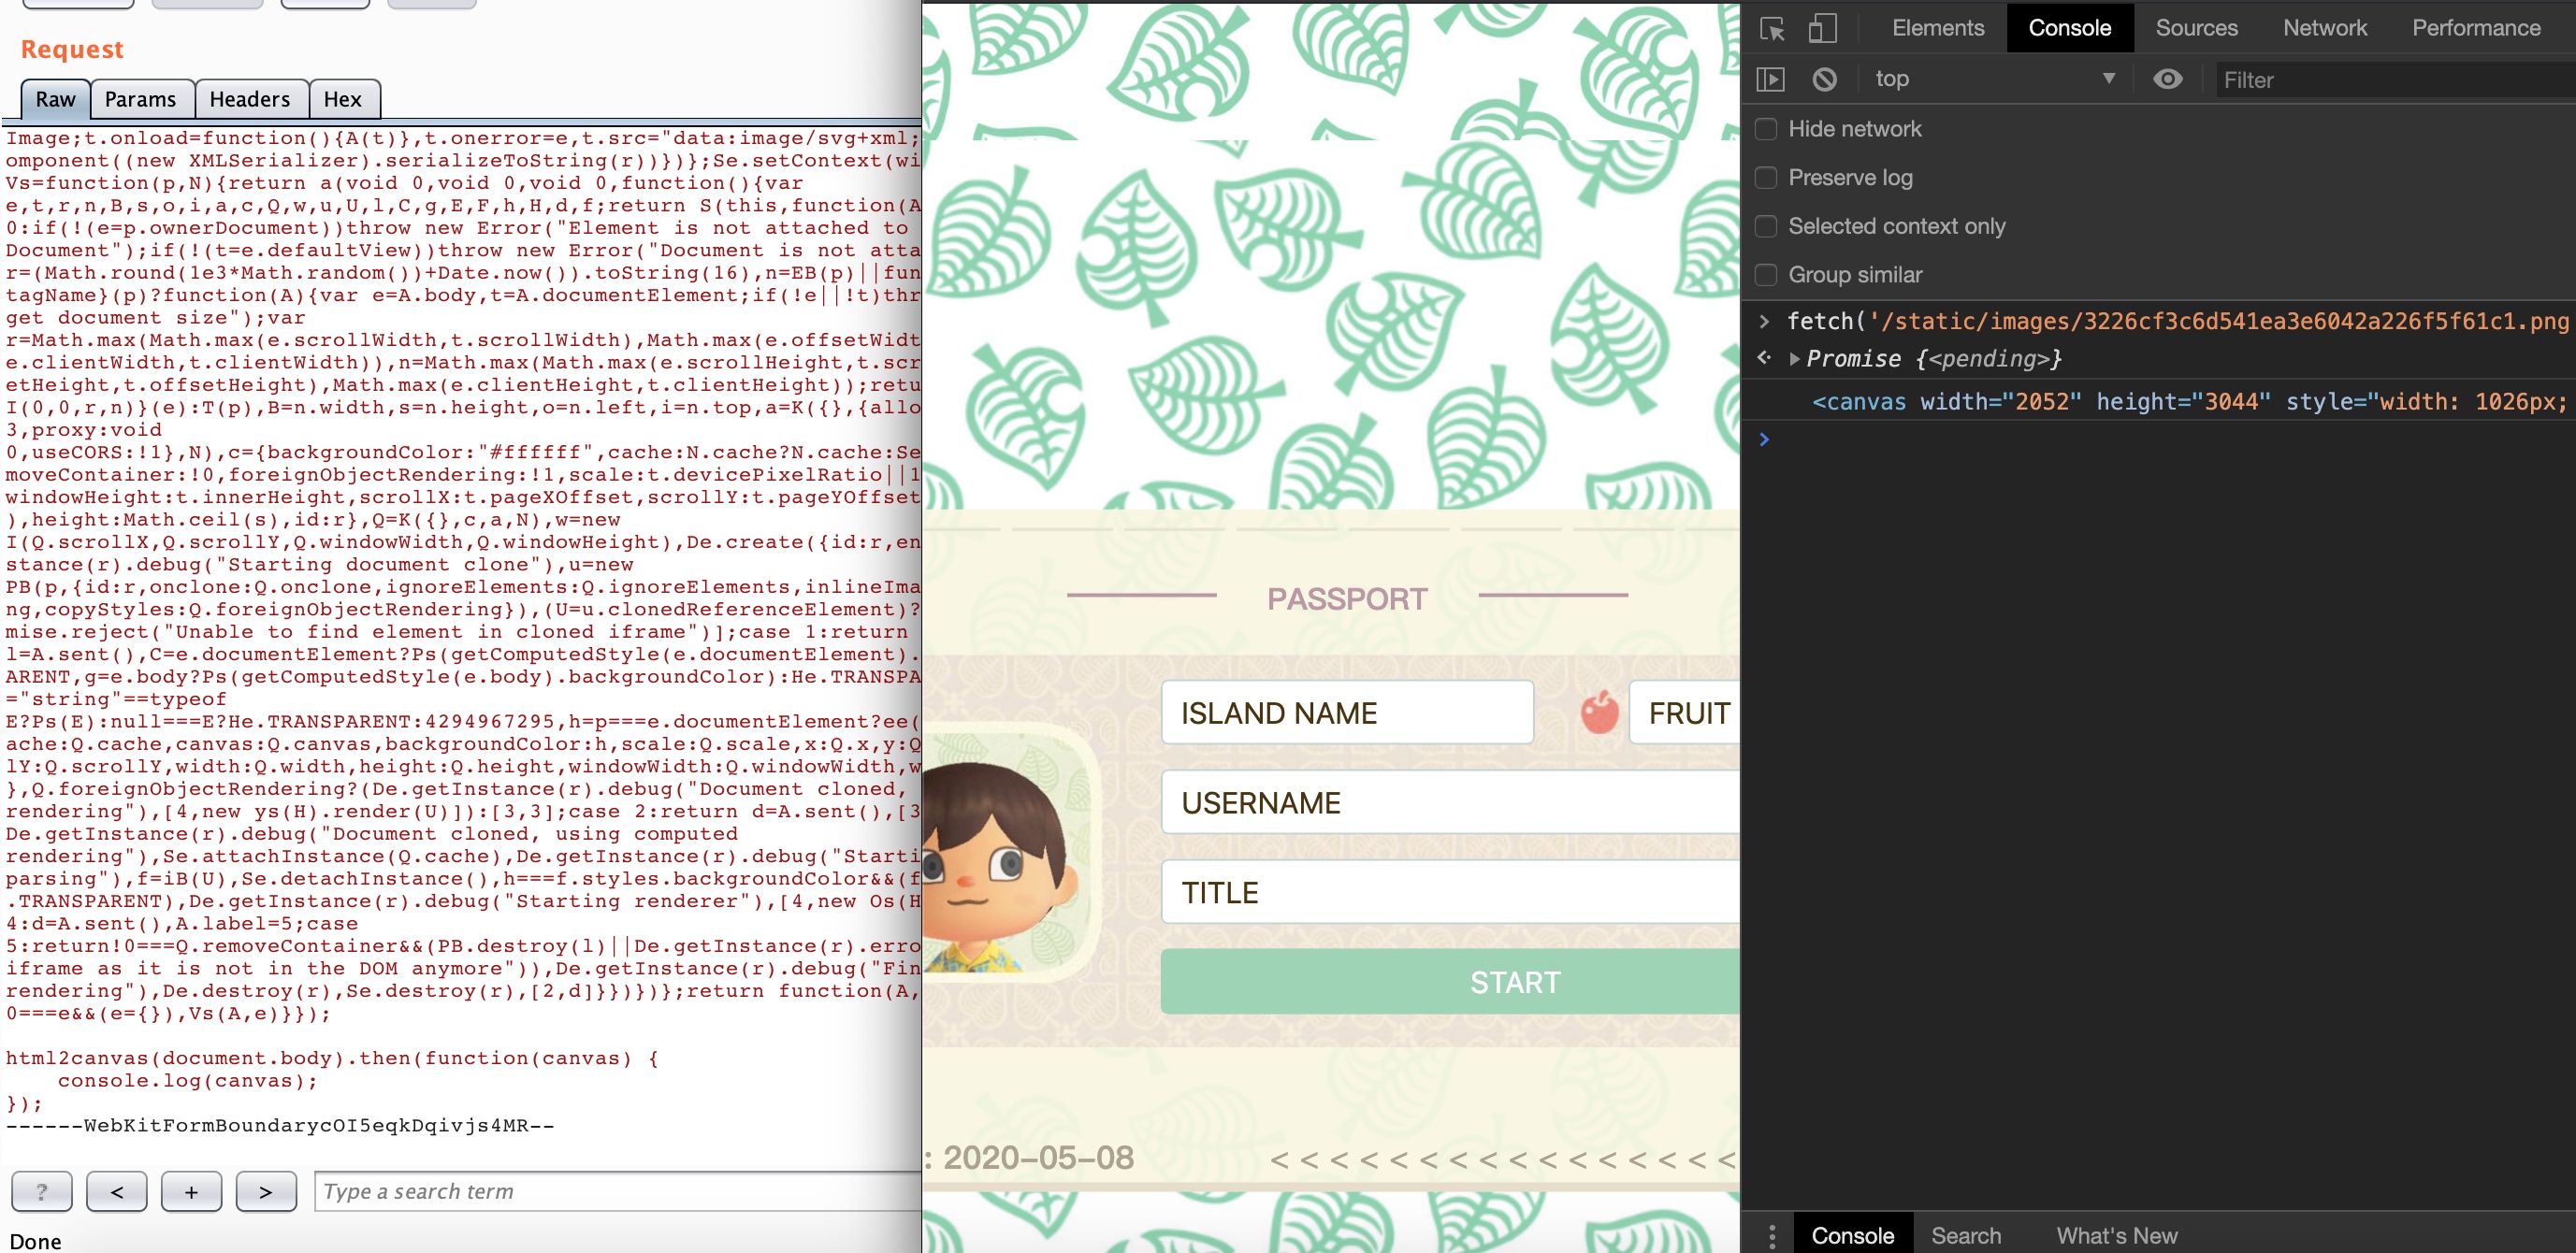Open the Network tab

pos(2324,28)
